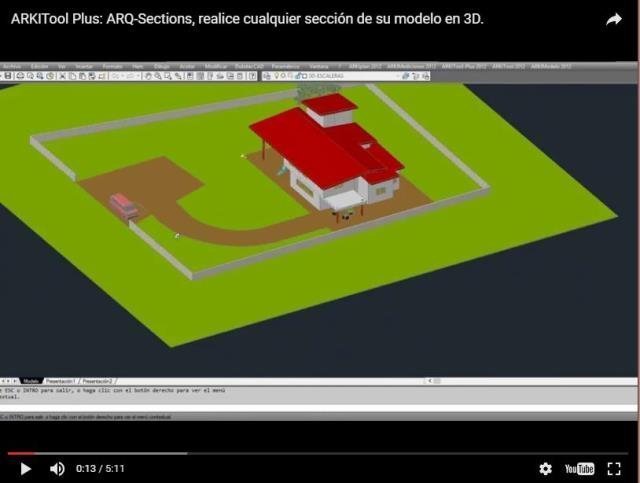Click the Cut (scissors) toolbar icon
The height and width of the screenshot is (483, 640).
pos(62,76)
